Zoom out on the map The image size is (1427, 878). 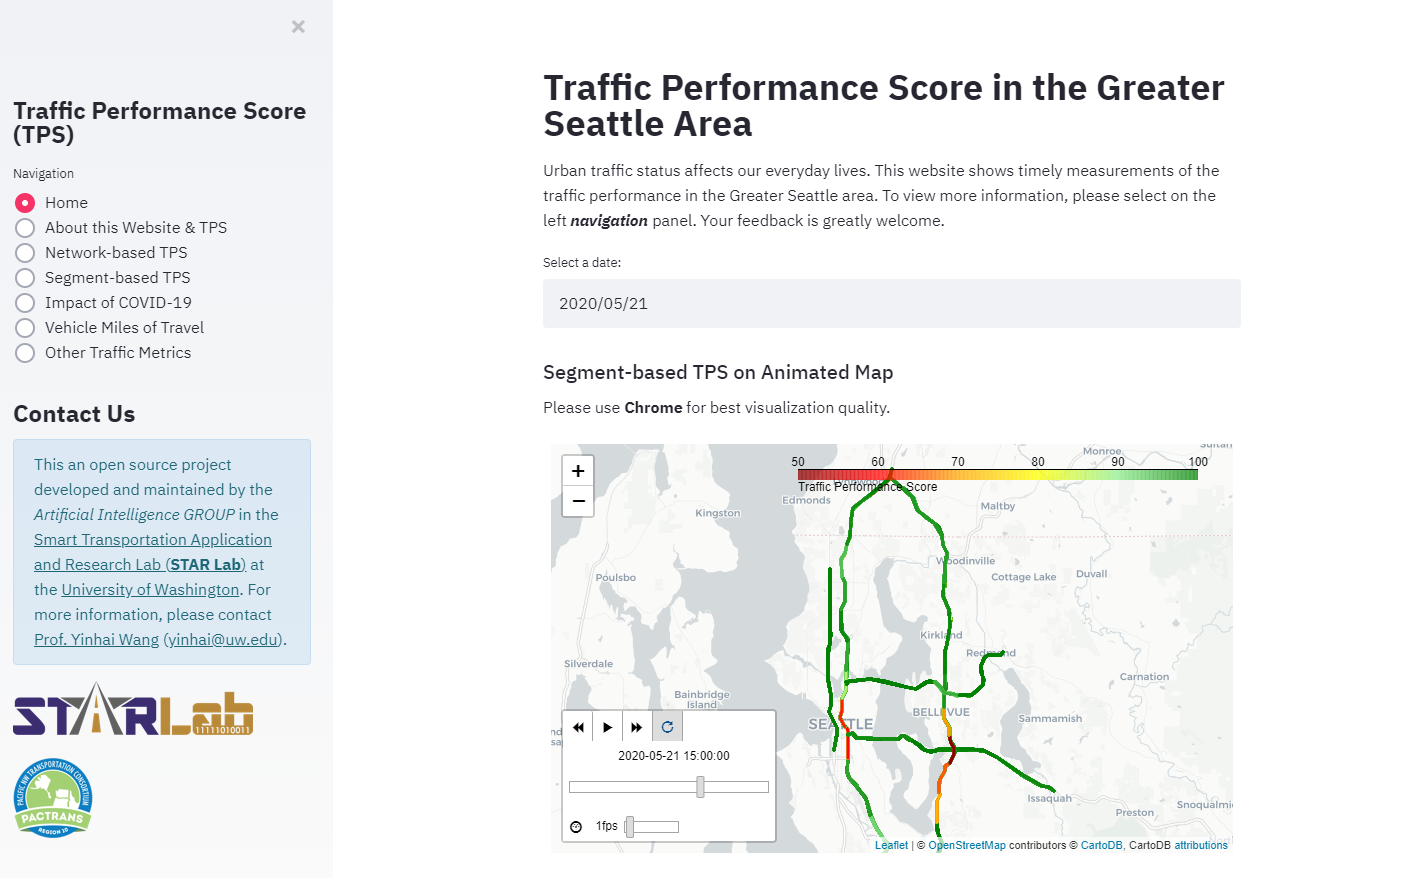pyautogui.click(x=578, y=501)
